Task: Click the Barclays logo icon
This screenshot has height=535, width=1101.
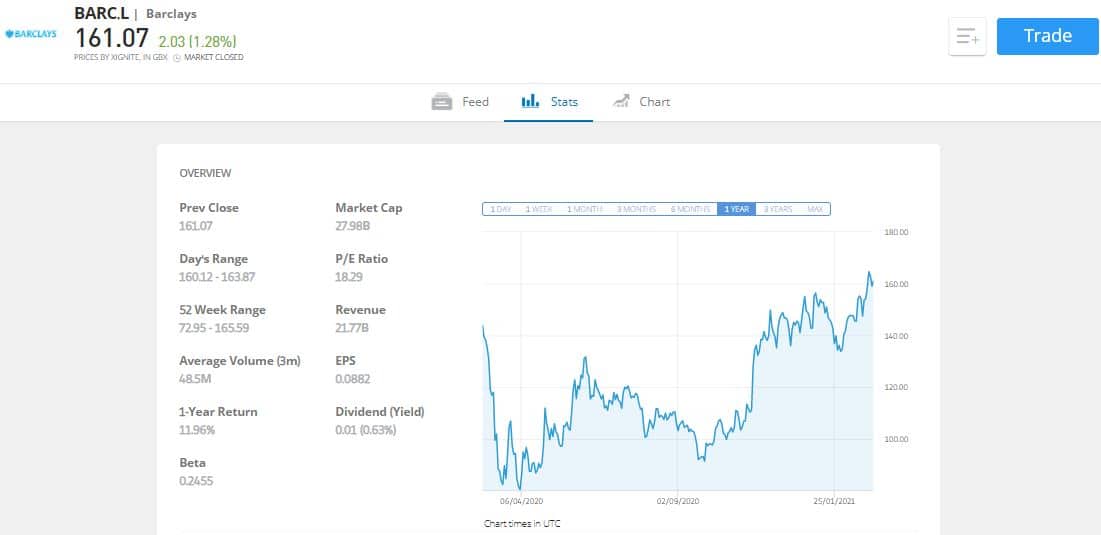Action: click(x=31, y=34)
